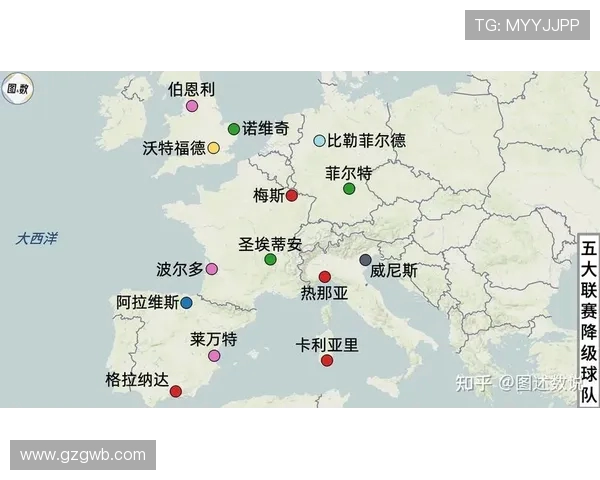The width and height of the screenshot is (600, 480).
Task: Click the 伯恩利 label
Action: point(191,89)
